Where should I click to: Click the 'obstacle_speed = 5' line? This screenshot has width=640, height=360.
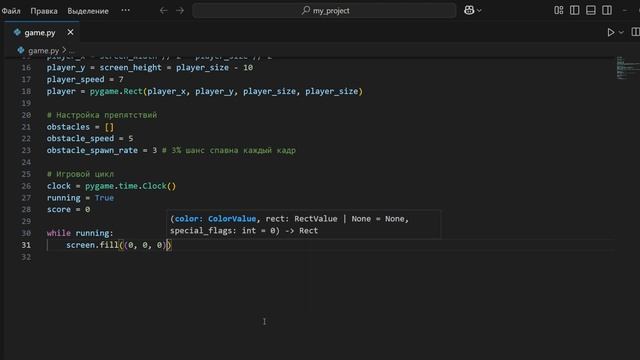(x=90, y=139)
